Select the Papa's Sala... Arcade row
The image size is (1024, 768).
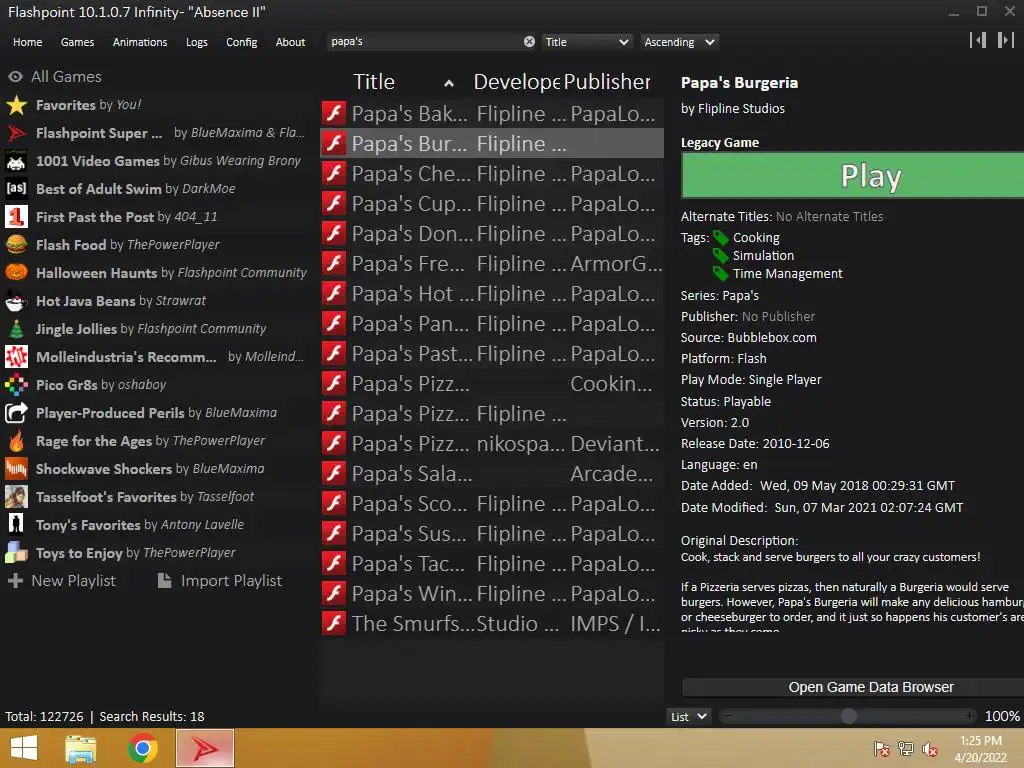click(492, 473)
